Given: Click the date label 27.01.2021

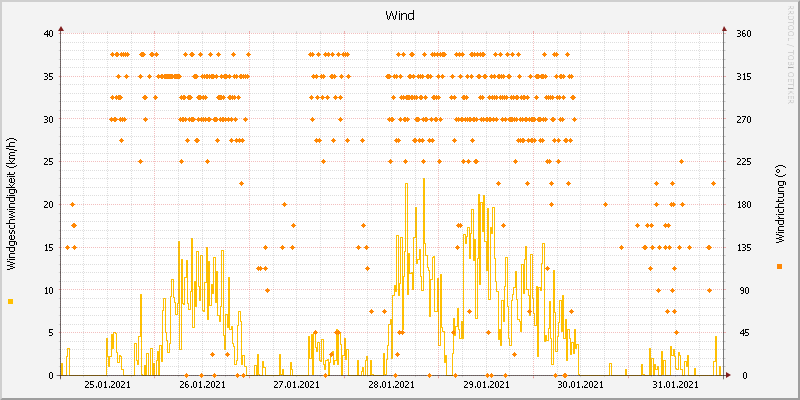Looking at the screenshot, I should coord(297,384).
